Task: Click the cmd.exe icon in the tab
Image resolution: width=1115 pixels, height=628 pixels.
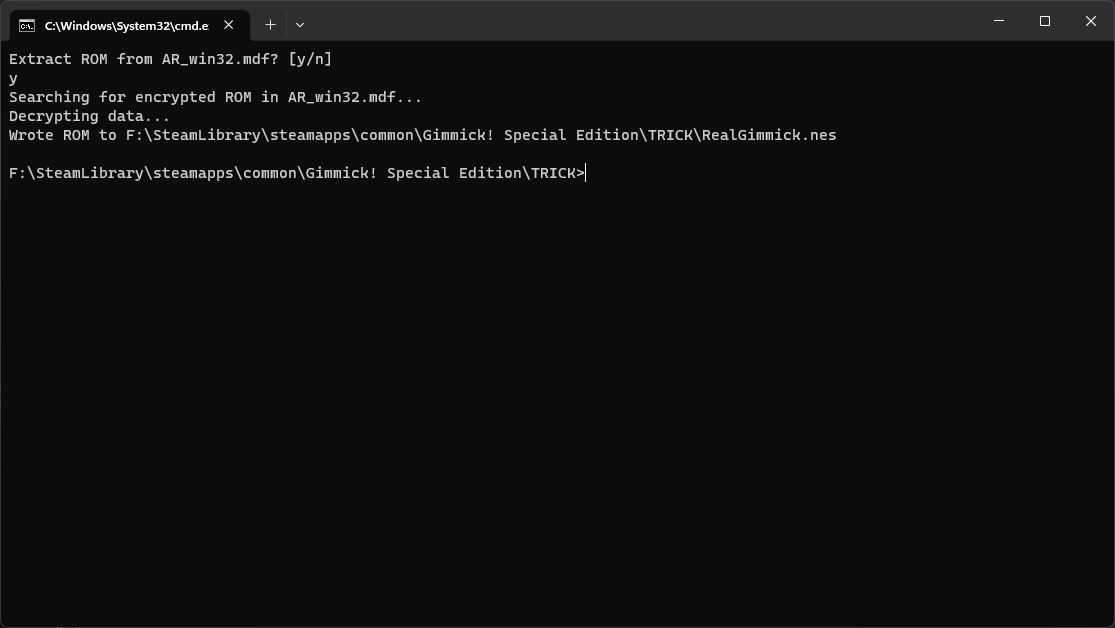Action: pos(27,26)
